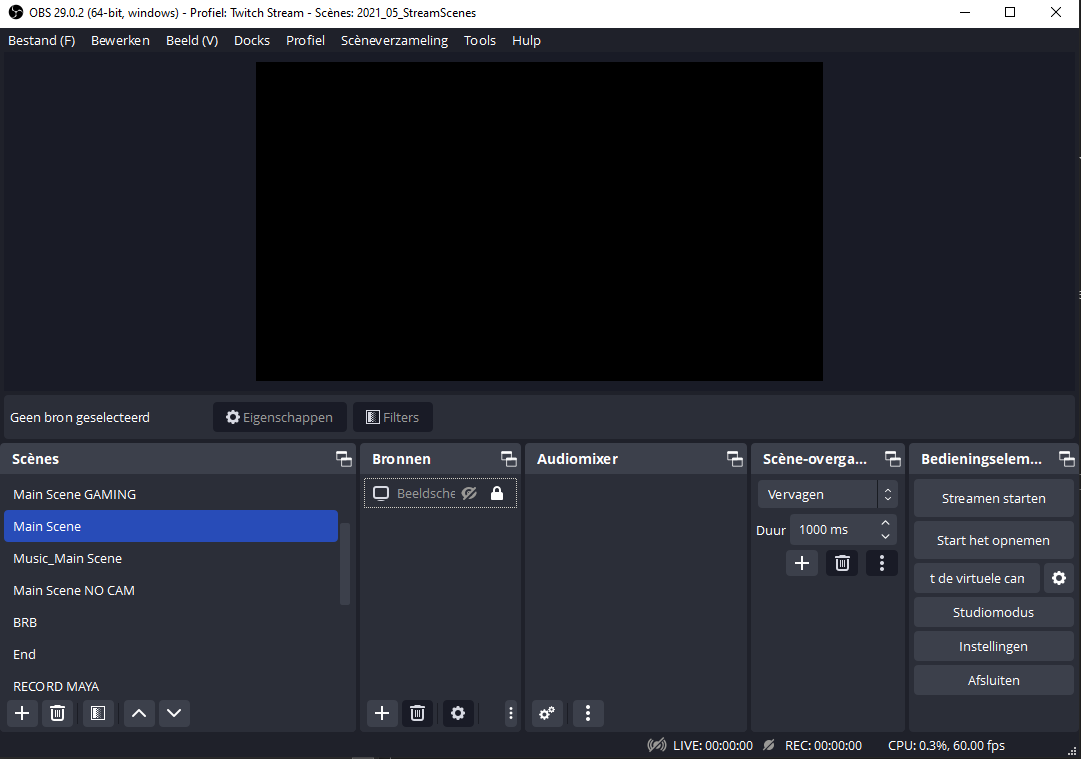This screenshot has width=1081, height=759.
Task: Select the Main Scene entry
Action: point(171,526)
